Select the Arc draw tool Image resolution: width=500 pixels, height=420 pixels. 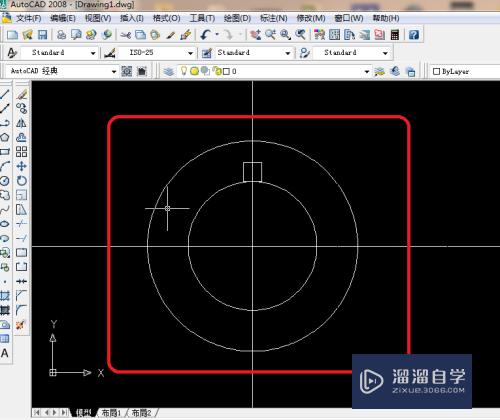[x=5, y=166]
